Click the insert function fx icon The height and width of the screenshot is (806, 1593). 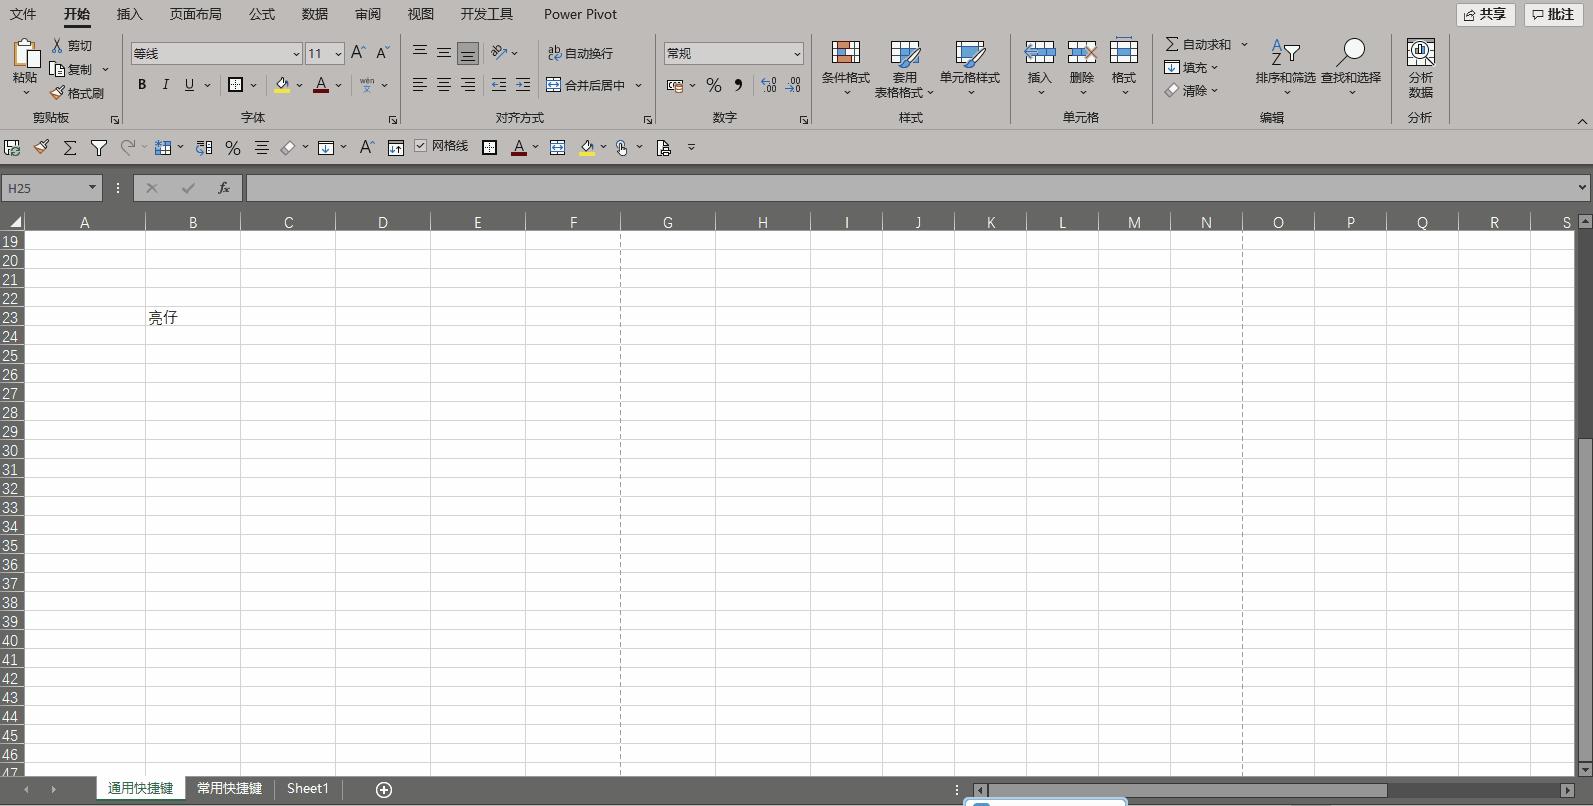click(x=224, y=188)
